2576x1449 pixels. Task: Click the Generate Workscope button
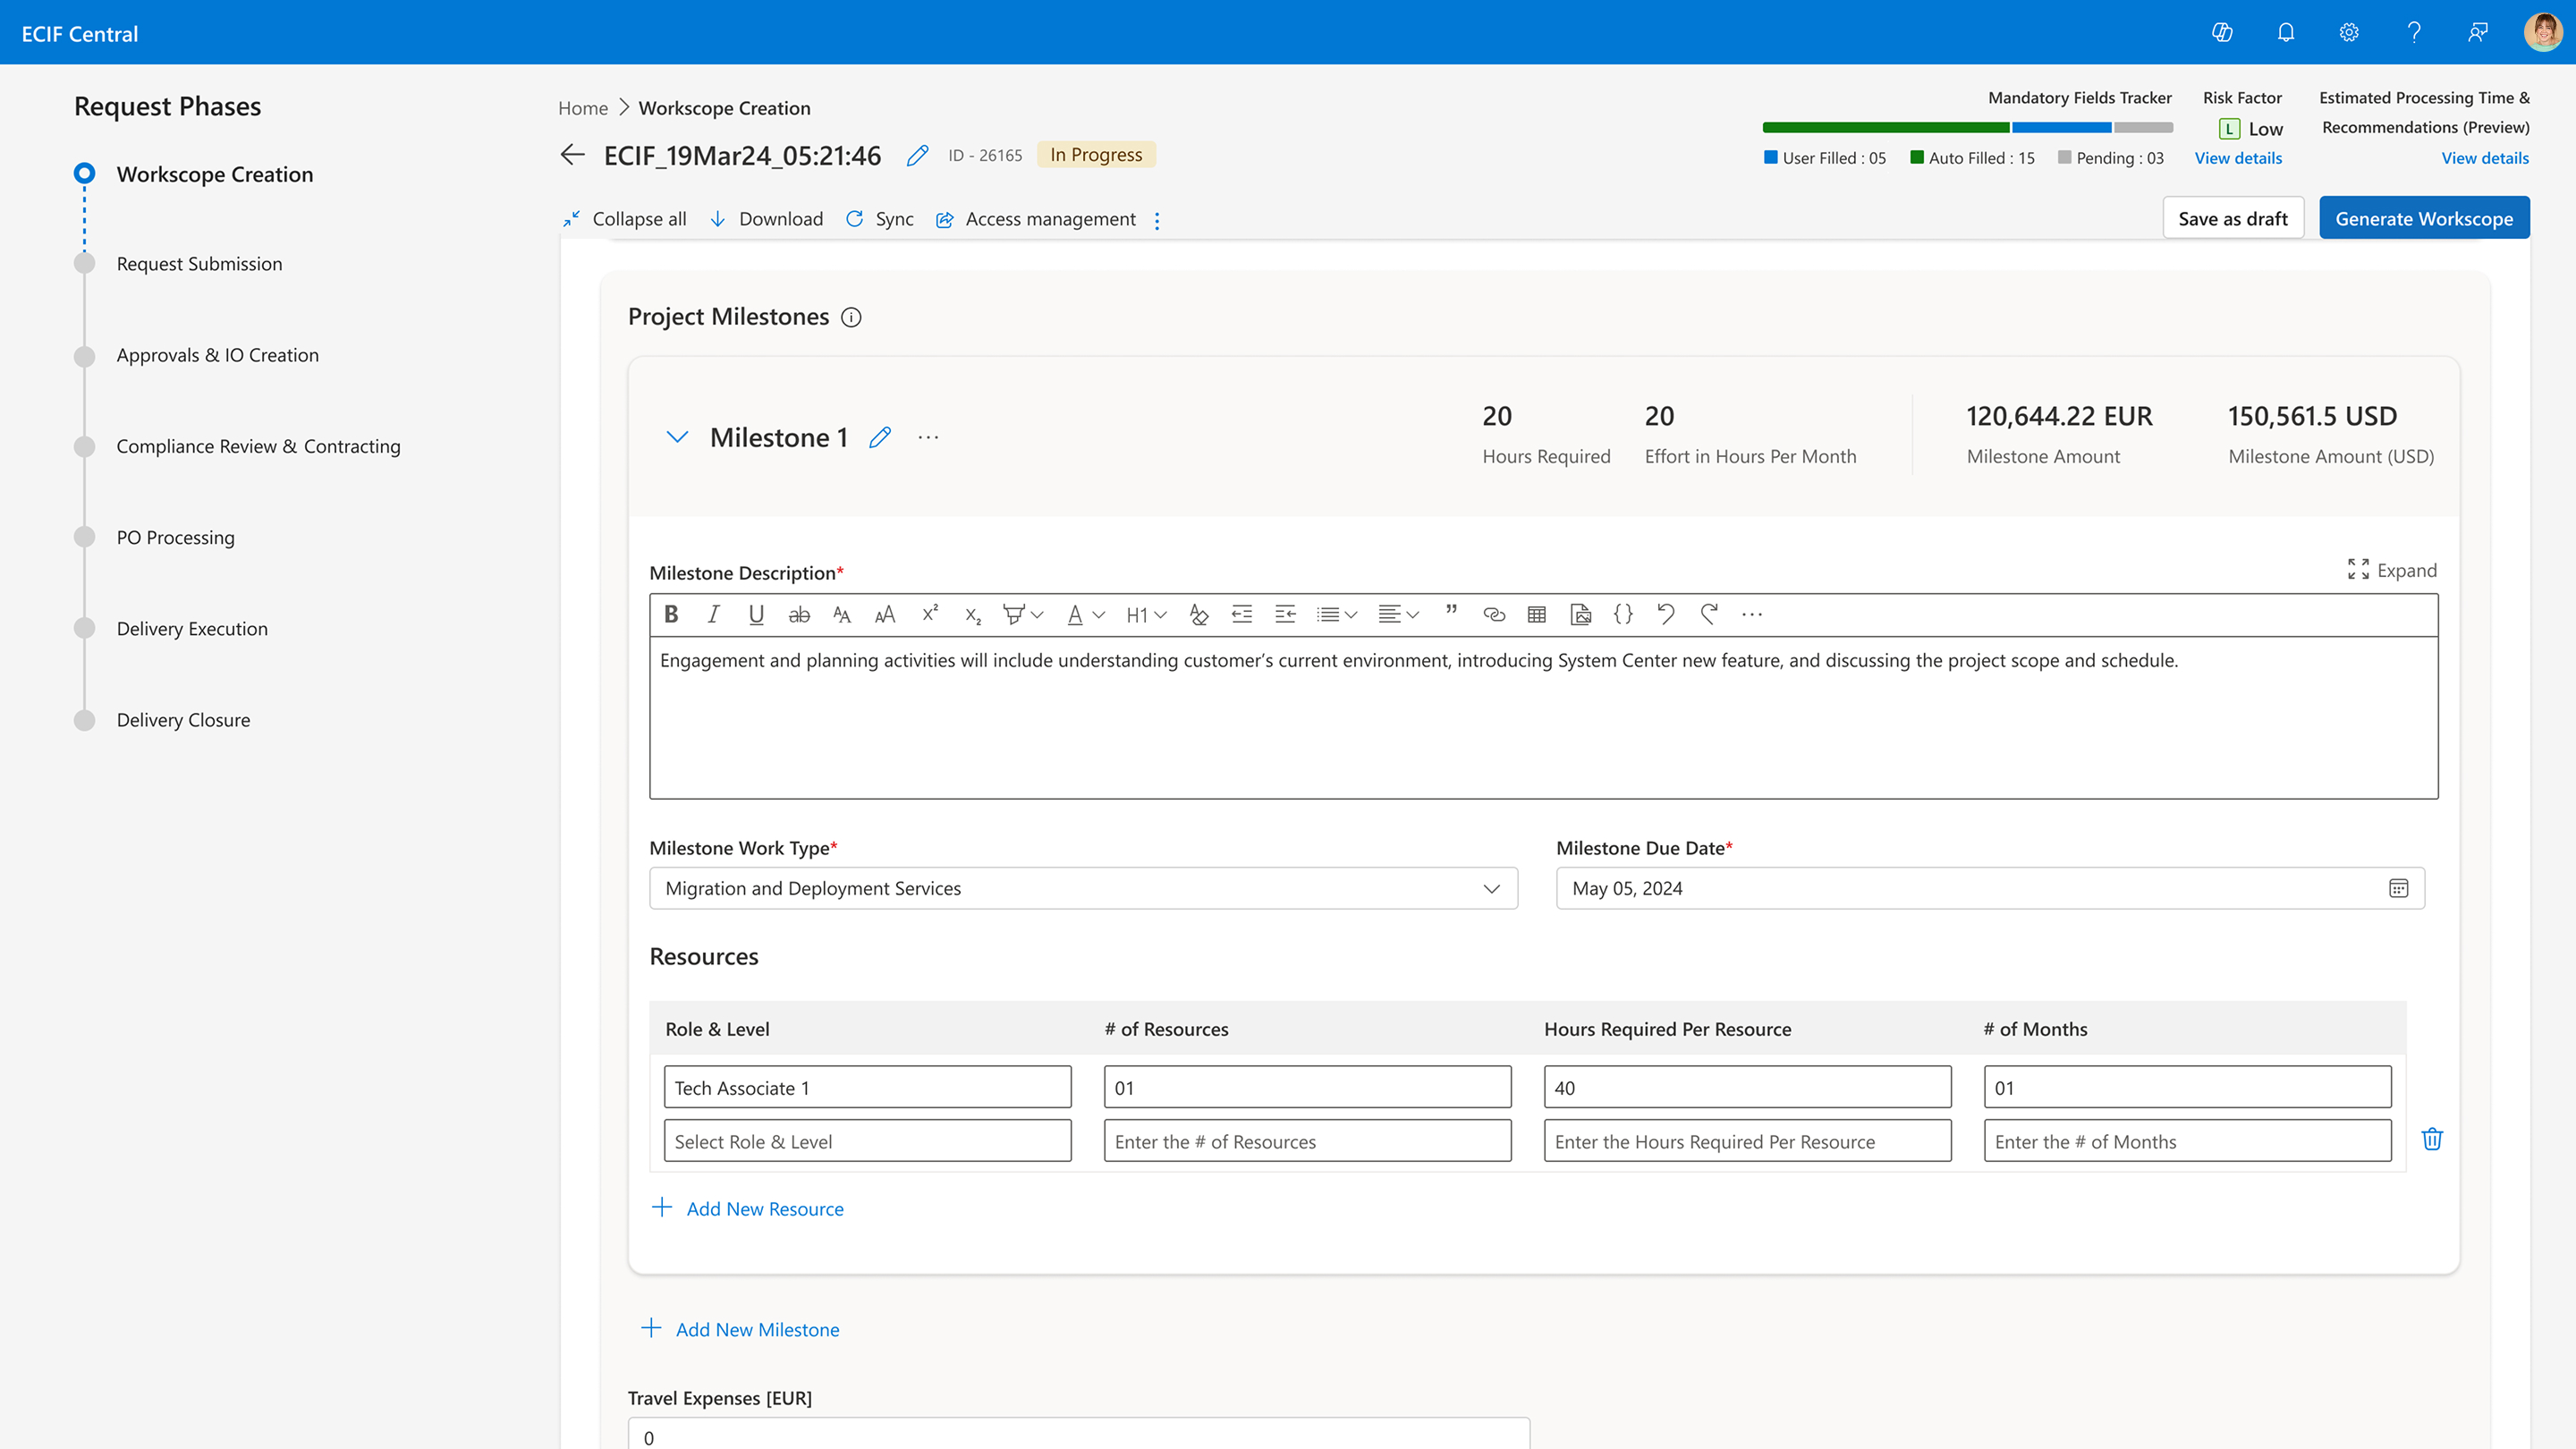click(2424, 218)
